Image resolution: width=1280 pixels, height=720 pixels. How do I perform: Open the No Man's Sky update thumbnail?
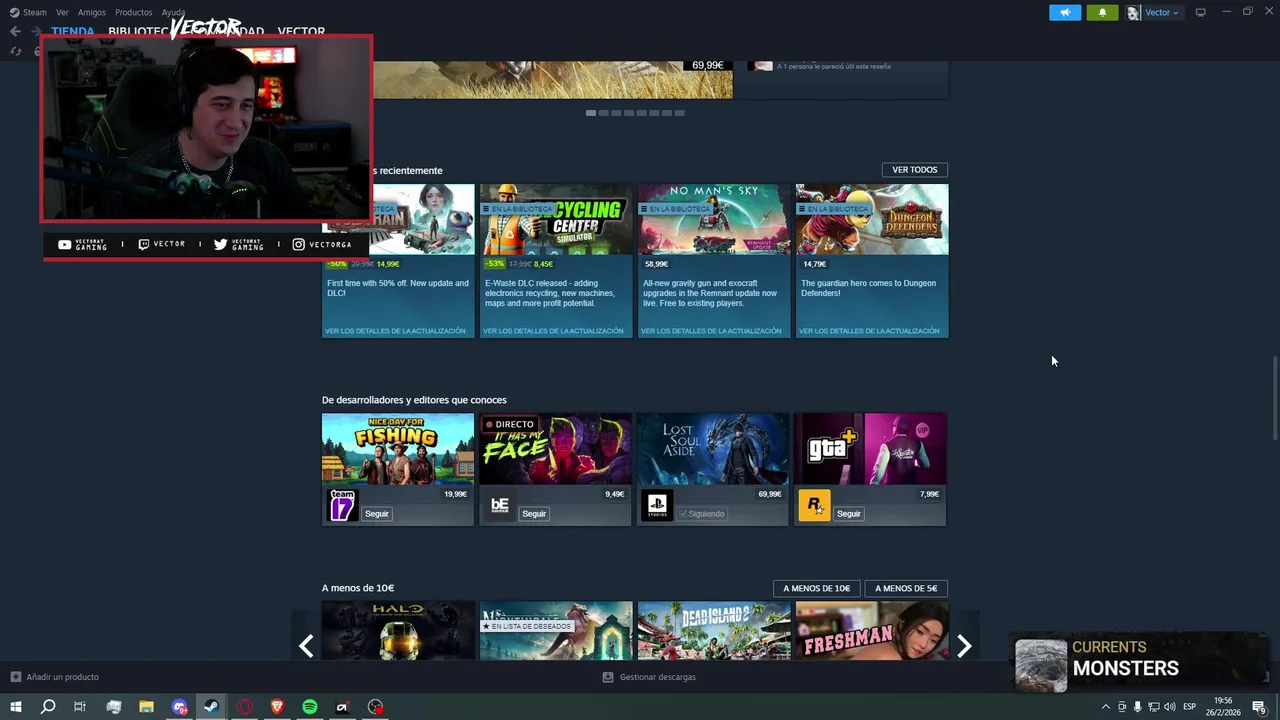[714, 219]
